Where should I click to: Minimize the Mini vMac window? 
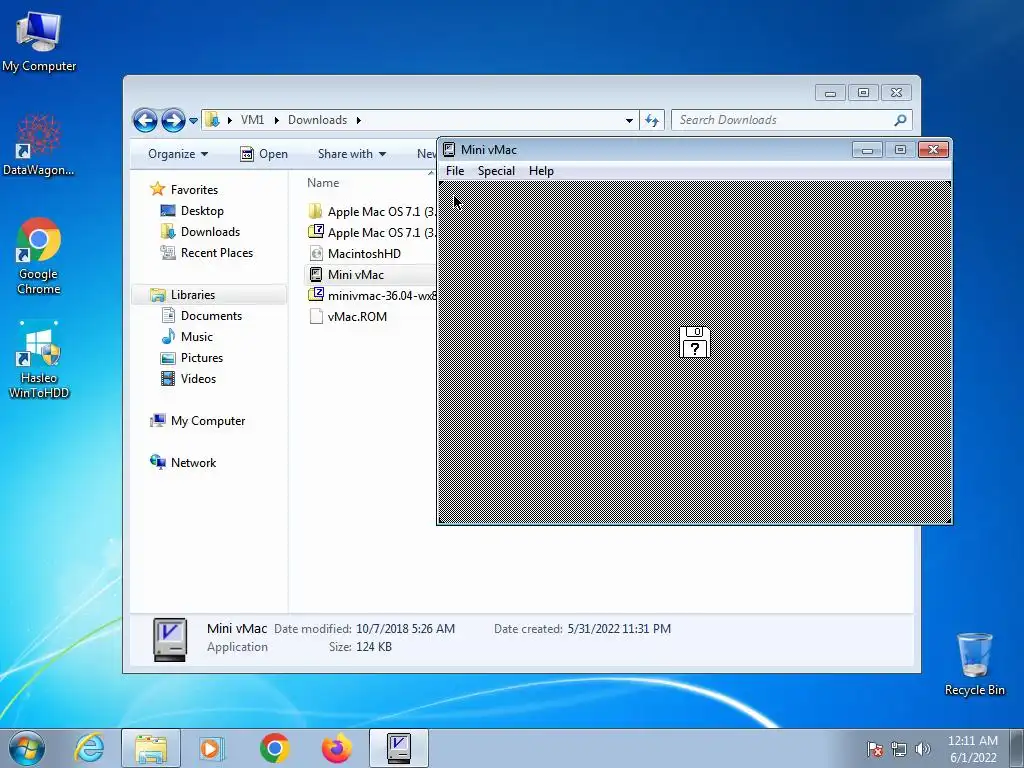[867, 150]
